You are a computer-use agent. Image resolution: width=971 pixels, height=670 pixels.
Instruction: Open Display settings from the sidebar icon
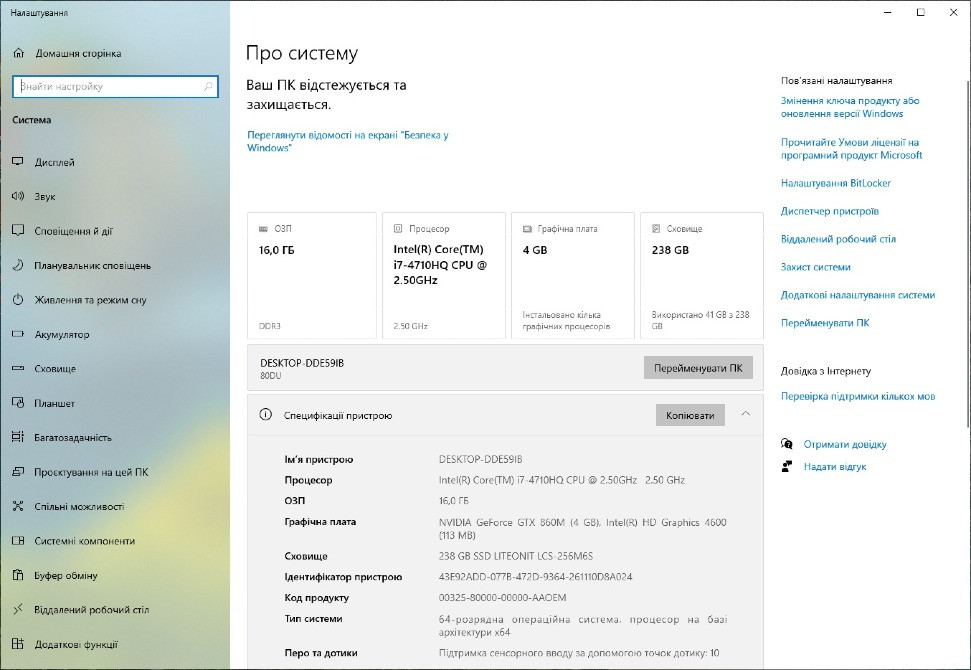click(x=20, y=161)
